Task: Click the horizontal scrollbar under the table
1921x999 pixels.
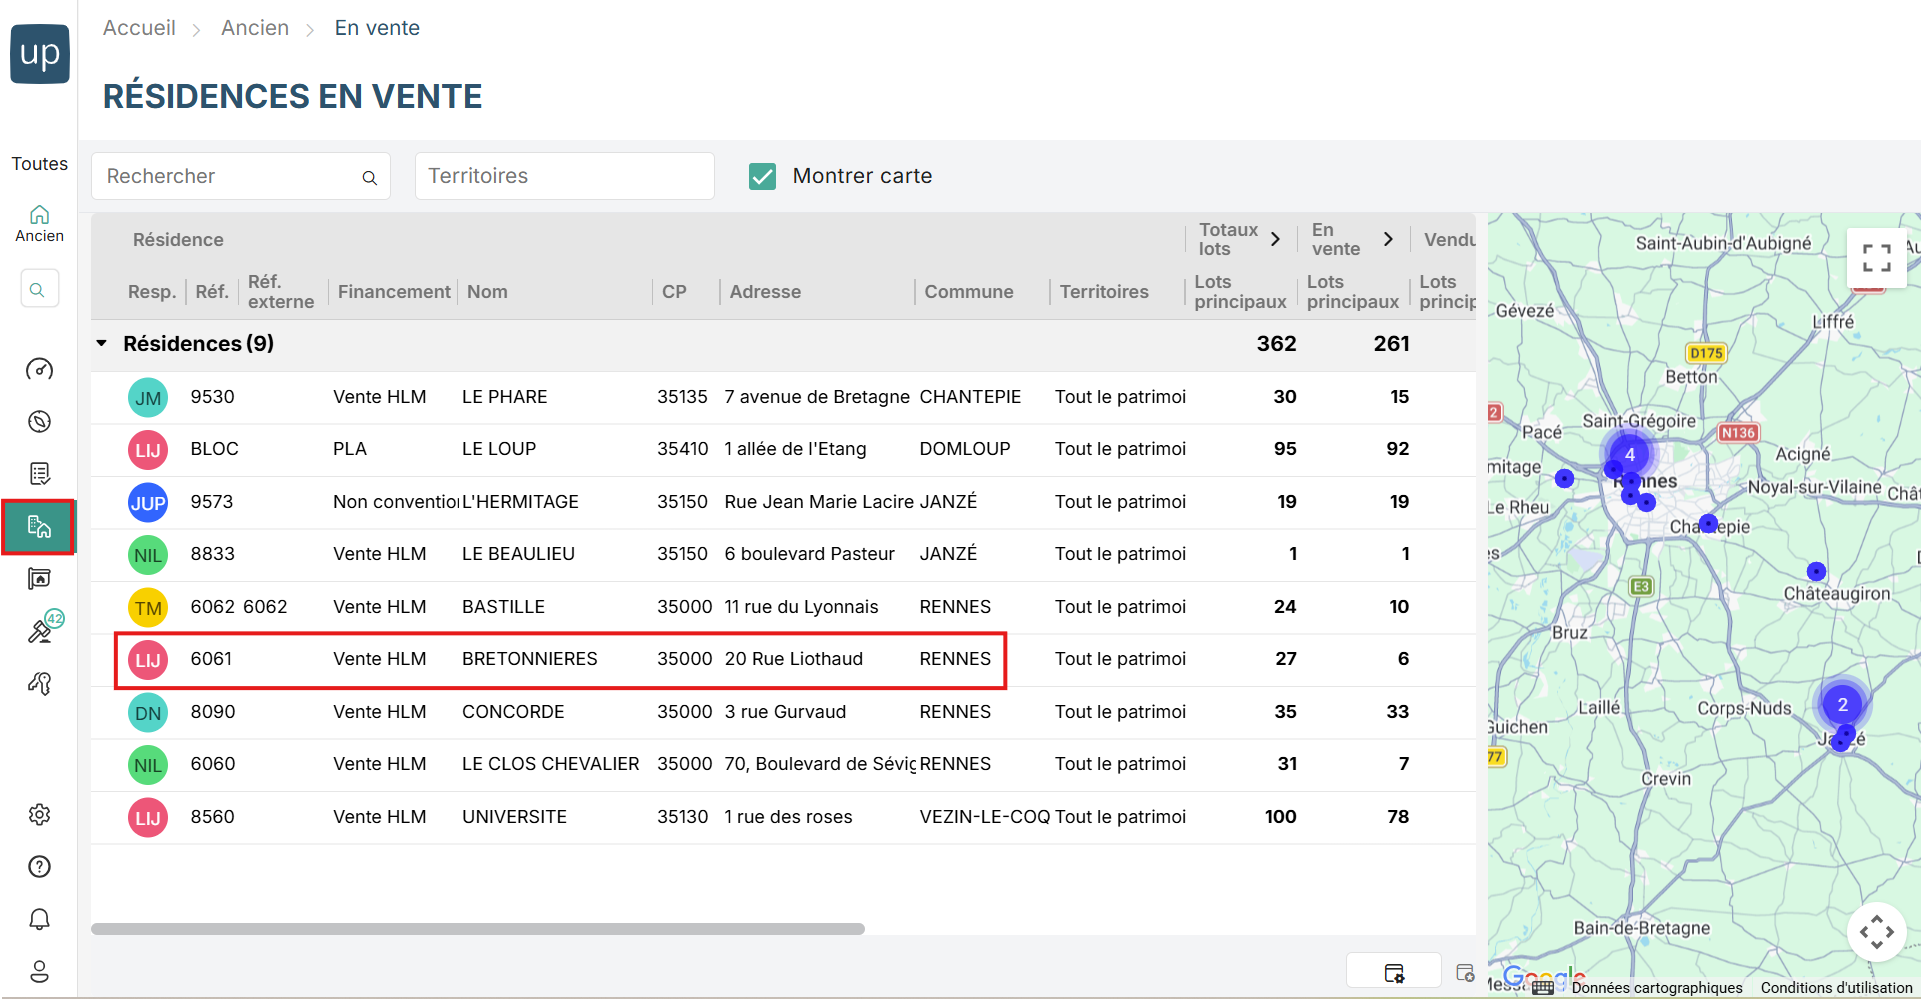Action: 478,929
